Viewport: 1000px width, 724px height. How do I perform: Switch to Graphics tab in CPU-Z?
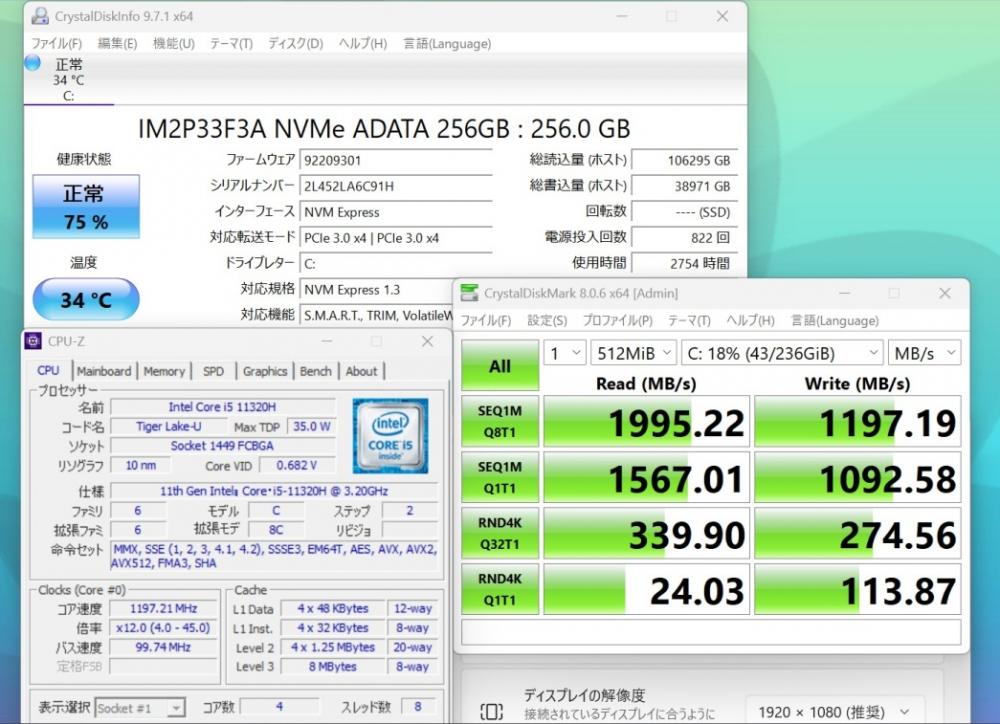pos(265,371)
